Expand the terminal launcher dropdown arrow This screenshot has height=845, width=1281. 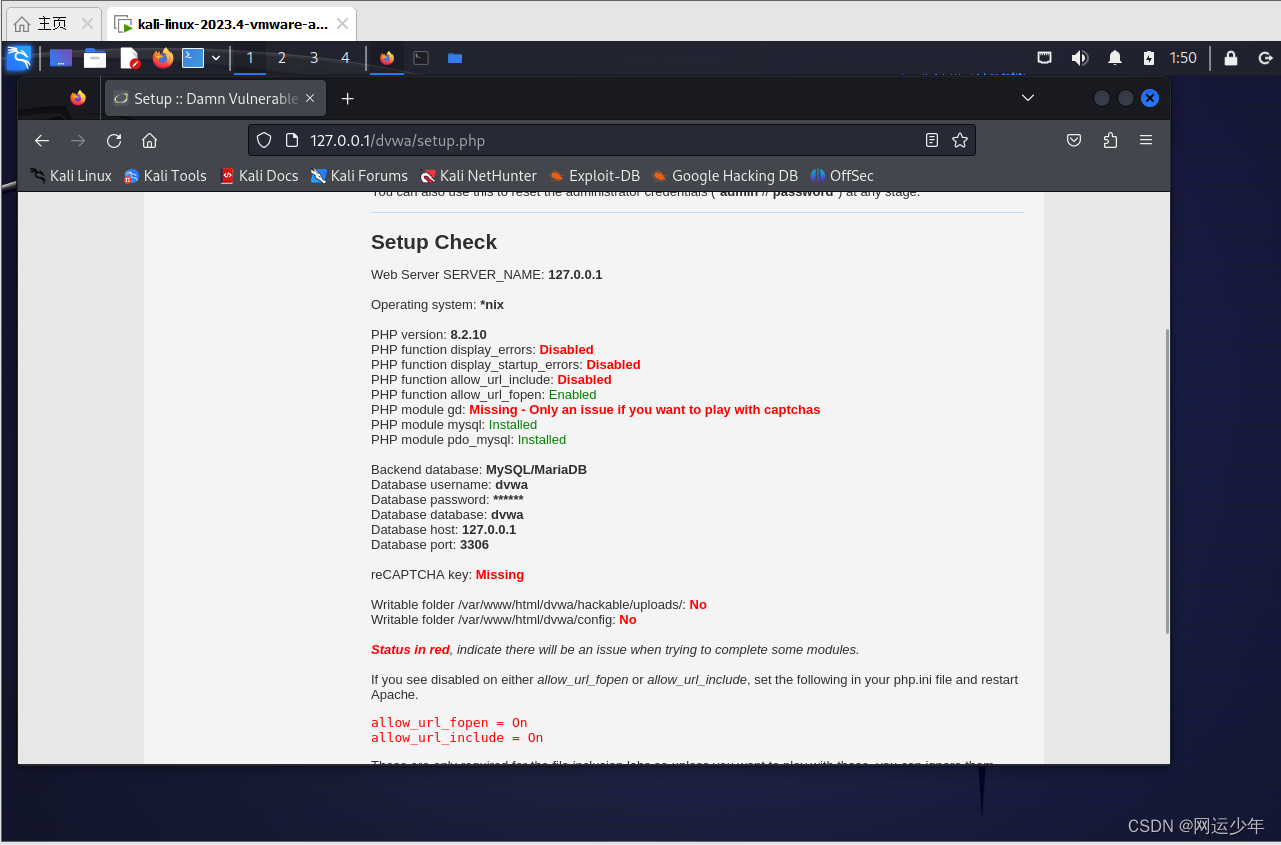click(x=216, y=58)
